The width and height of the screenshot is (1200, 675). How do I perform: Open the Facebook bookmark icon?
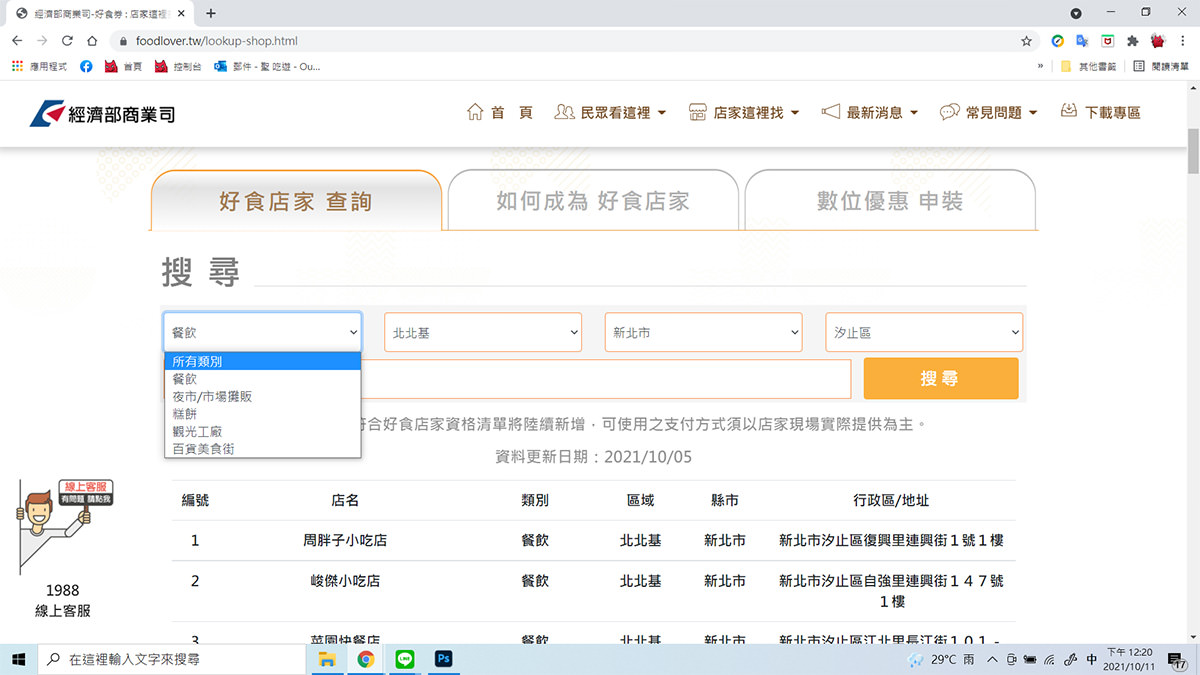coord(86,66)
